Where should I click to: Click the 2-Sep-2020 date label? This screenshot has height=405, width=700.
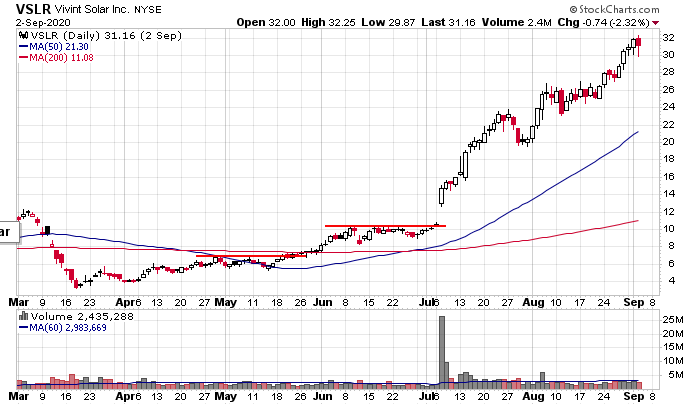point(43,22)
